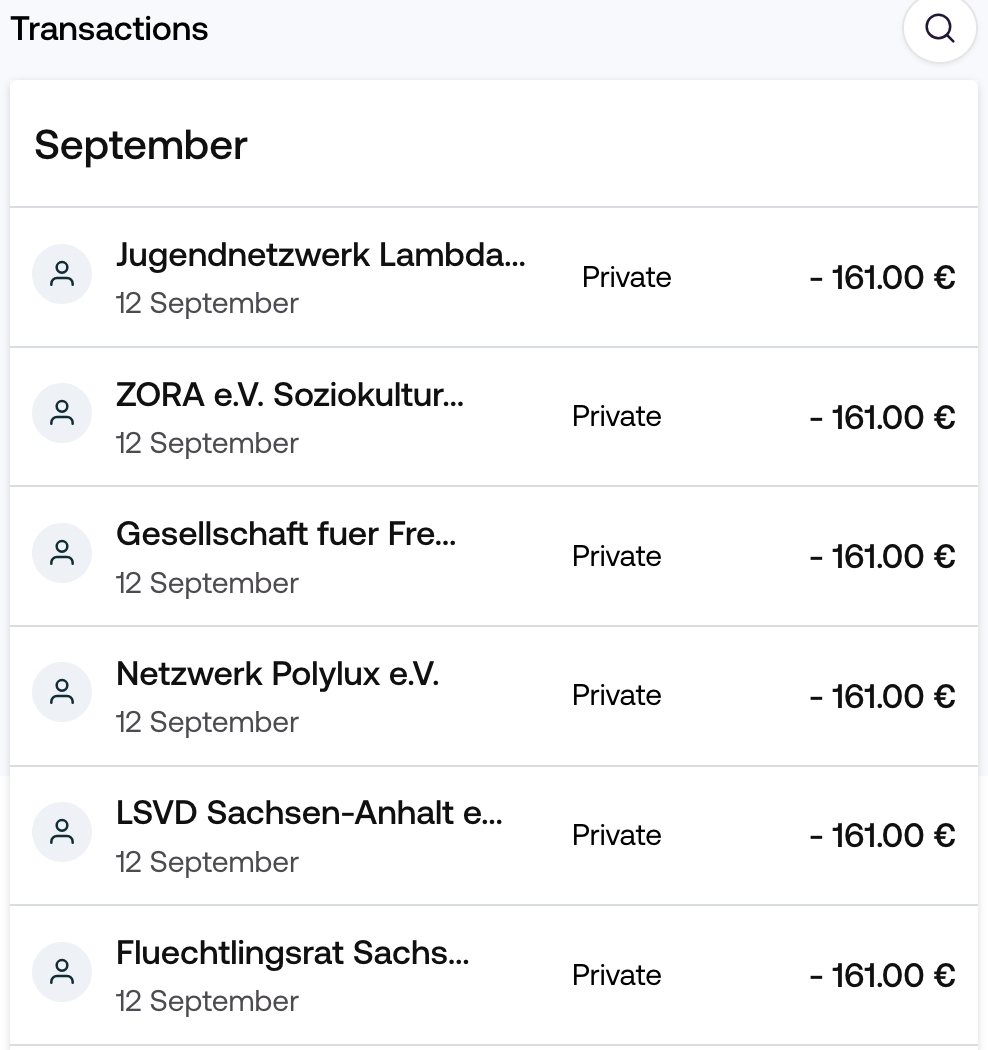Viewport: 988px width, 1050px height.
Task: Click the ZORA e.V. payee avatar icon
Action: click(62, 413)
